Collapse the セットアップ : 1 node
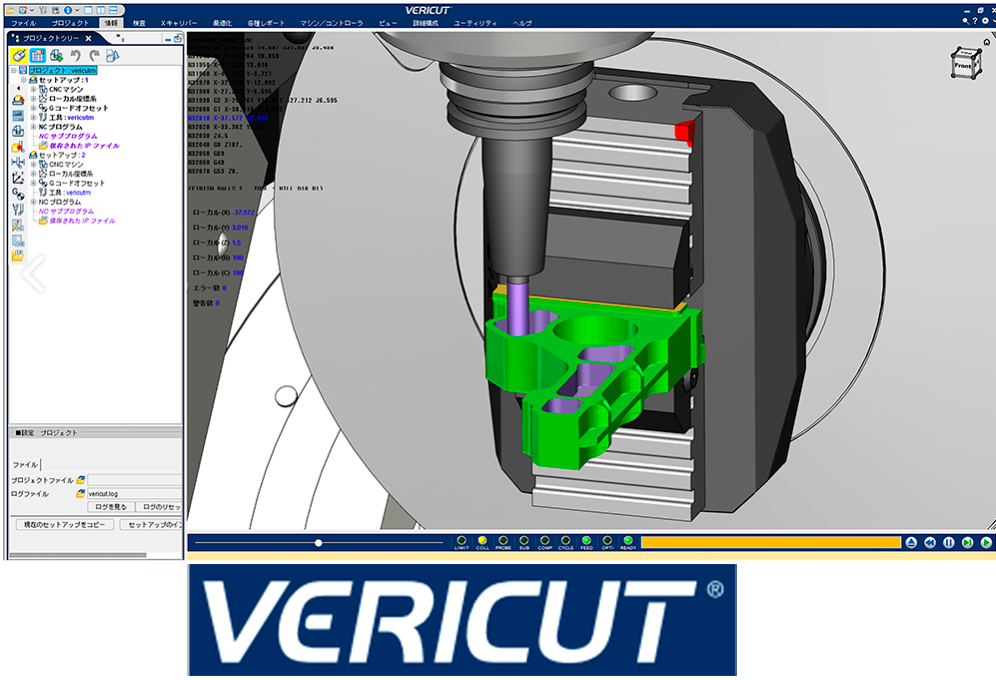996x680 pixels. [24, 80]
